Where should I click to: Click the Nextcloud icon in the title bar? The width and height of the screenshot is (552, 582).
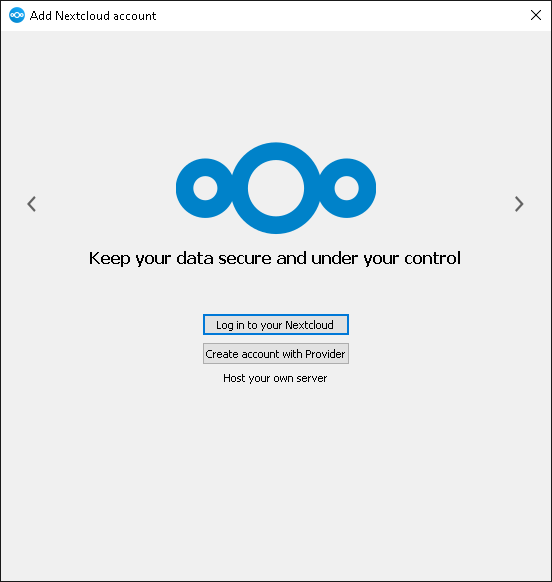(x=17, y=15)
